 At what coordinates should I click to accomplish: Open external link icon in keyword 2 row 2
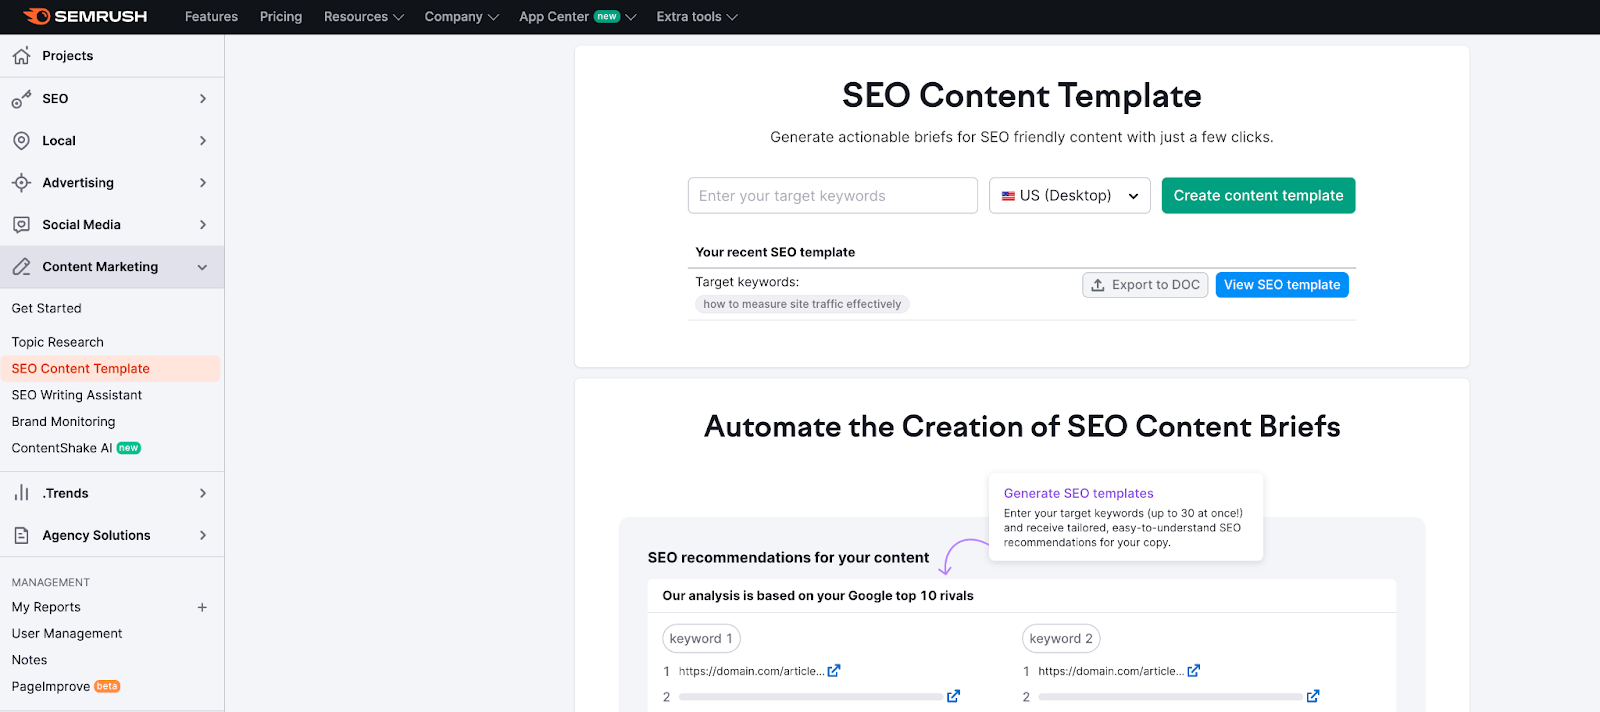pos(1313,696)
